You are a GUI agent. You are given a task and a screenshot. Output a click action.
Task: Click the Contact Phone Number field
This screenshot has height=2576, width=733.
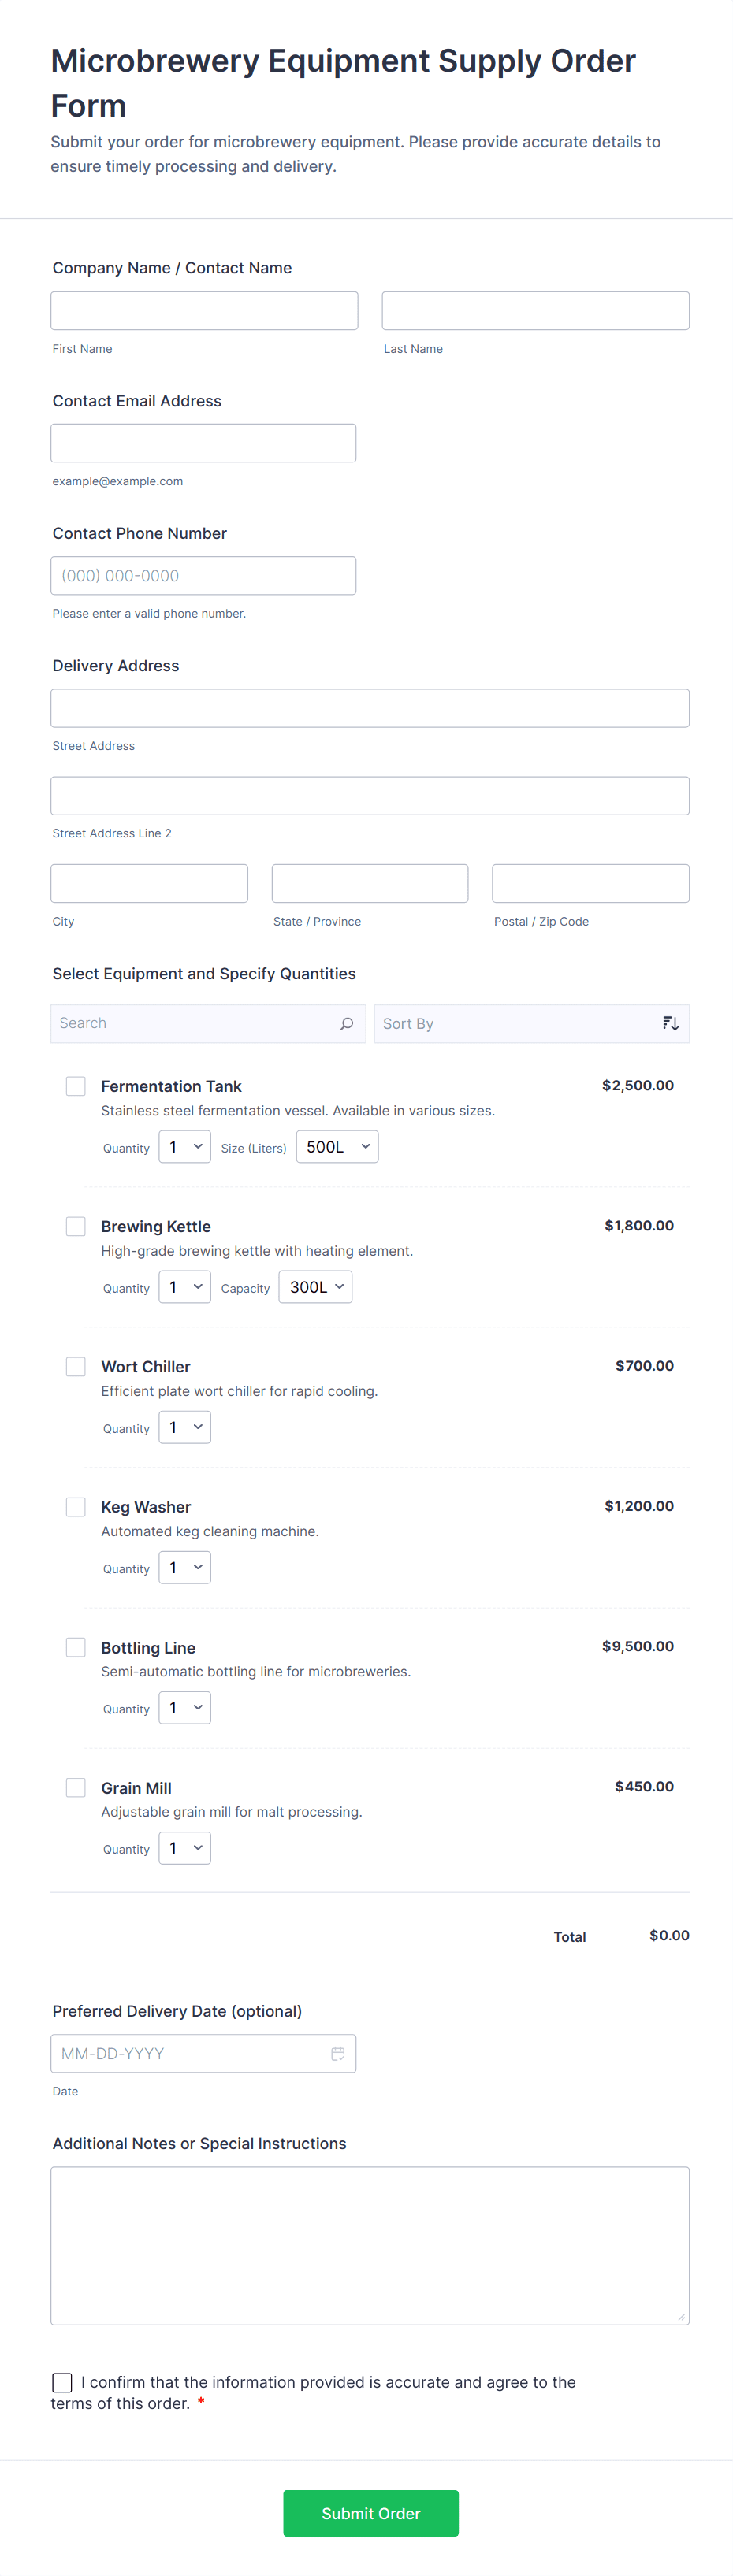203,576
